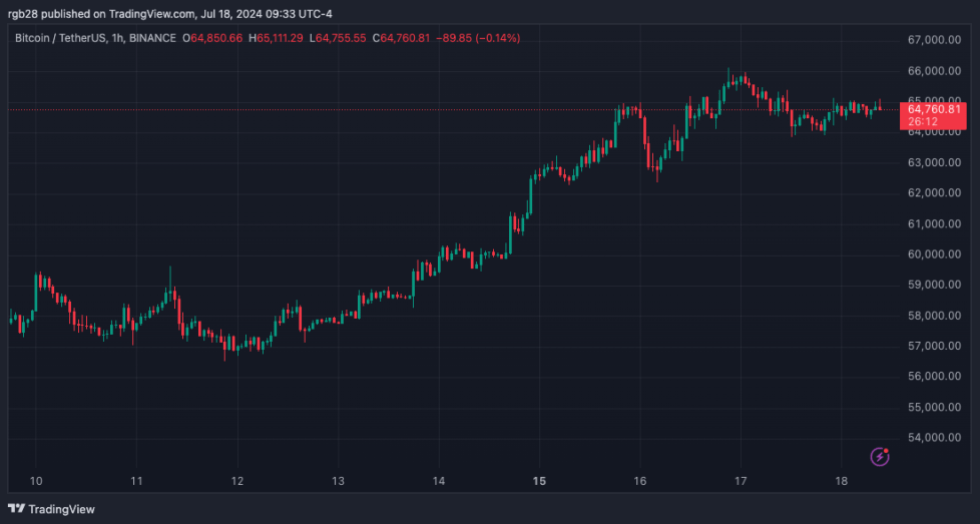Click the open price value O64,850.66
The height and width of the screenshot is (524, 980).
click(x=214, y=38)
